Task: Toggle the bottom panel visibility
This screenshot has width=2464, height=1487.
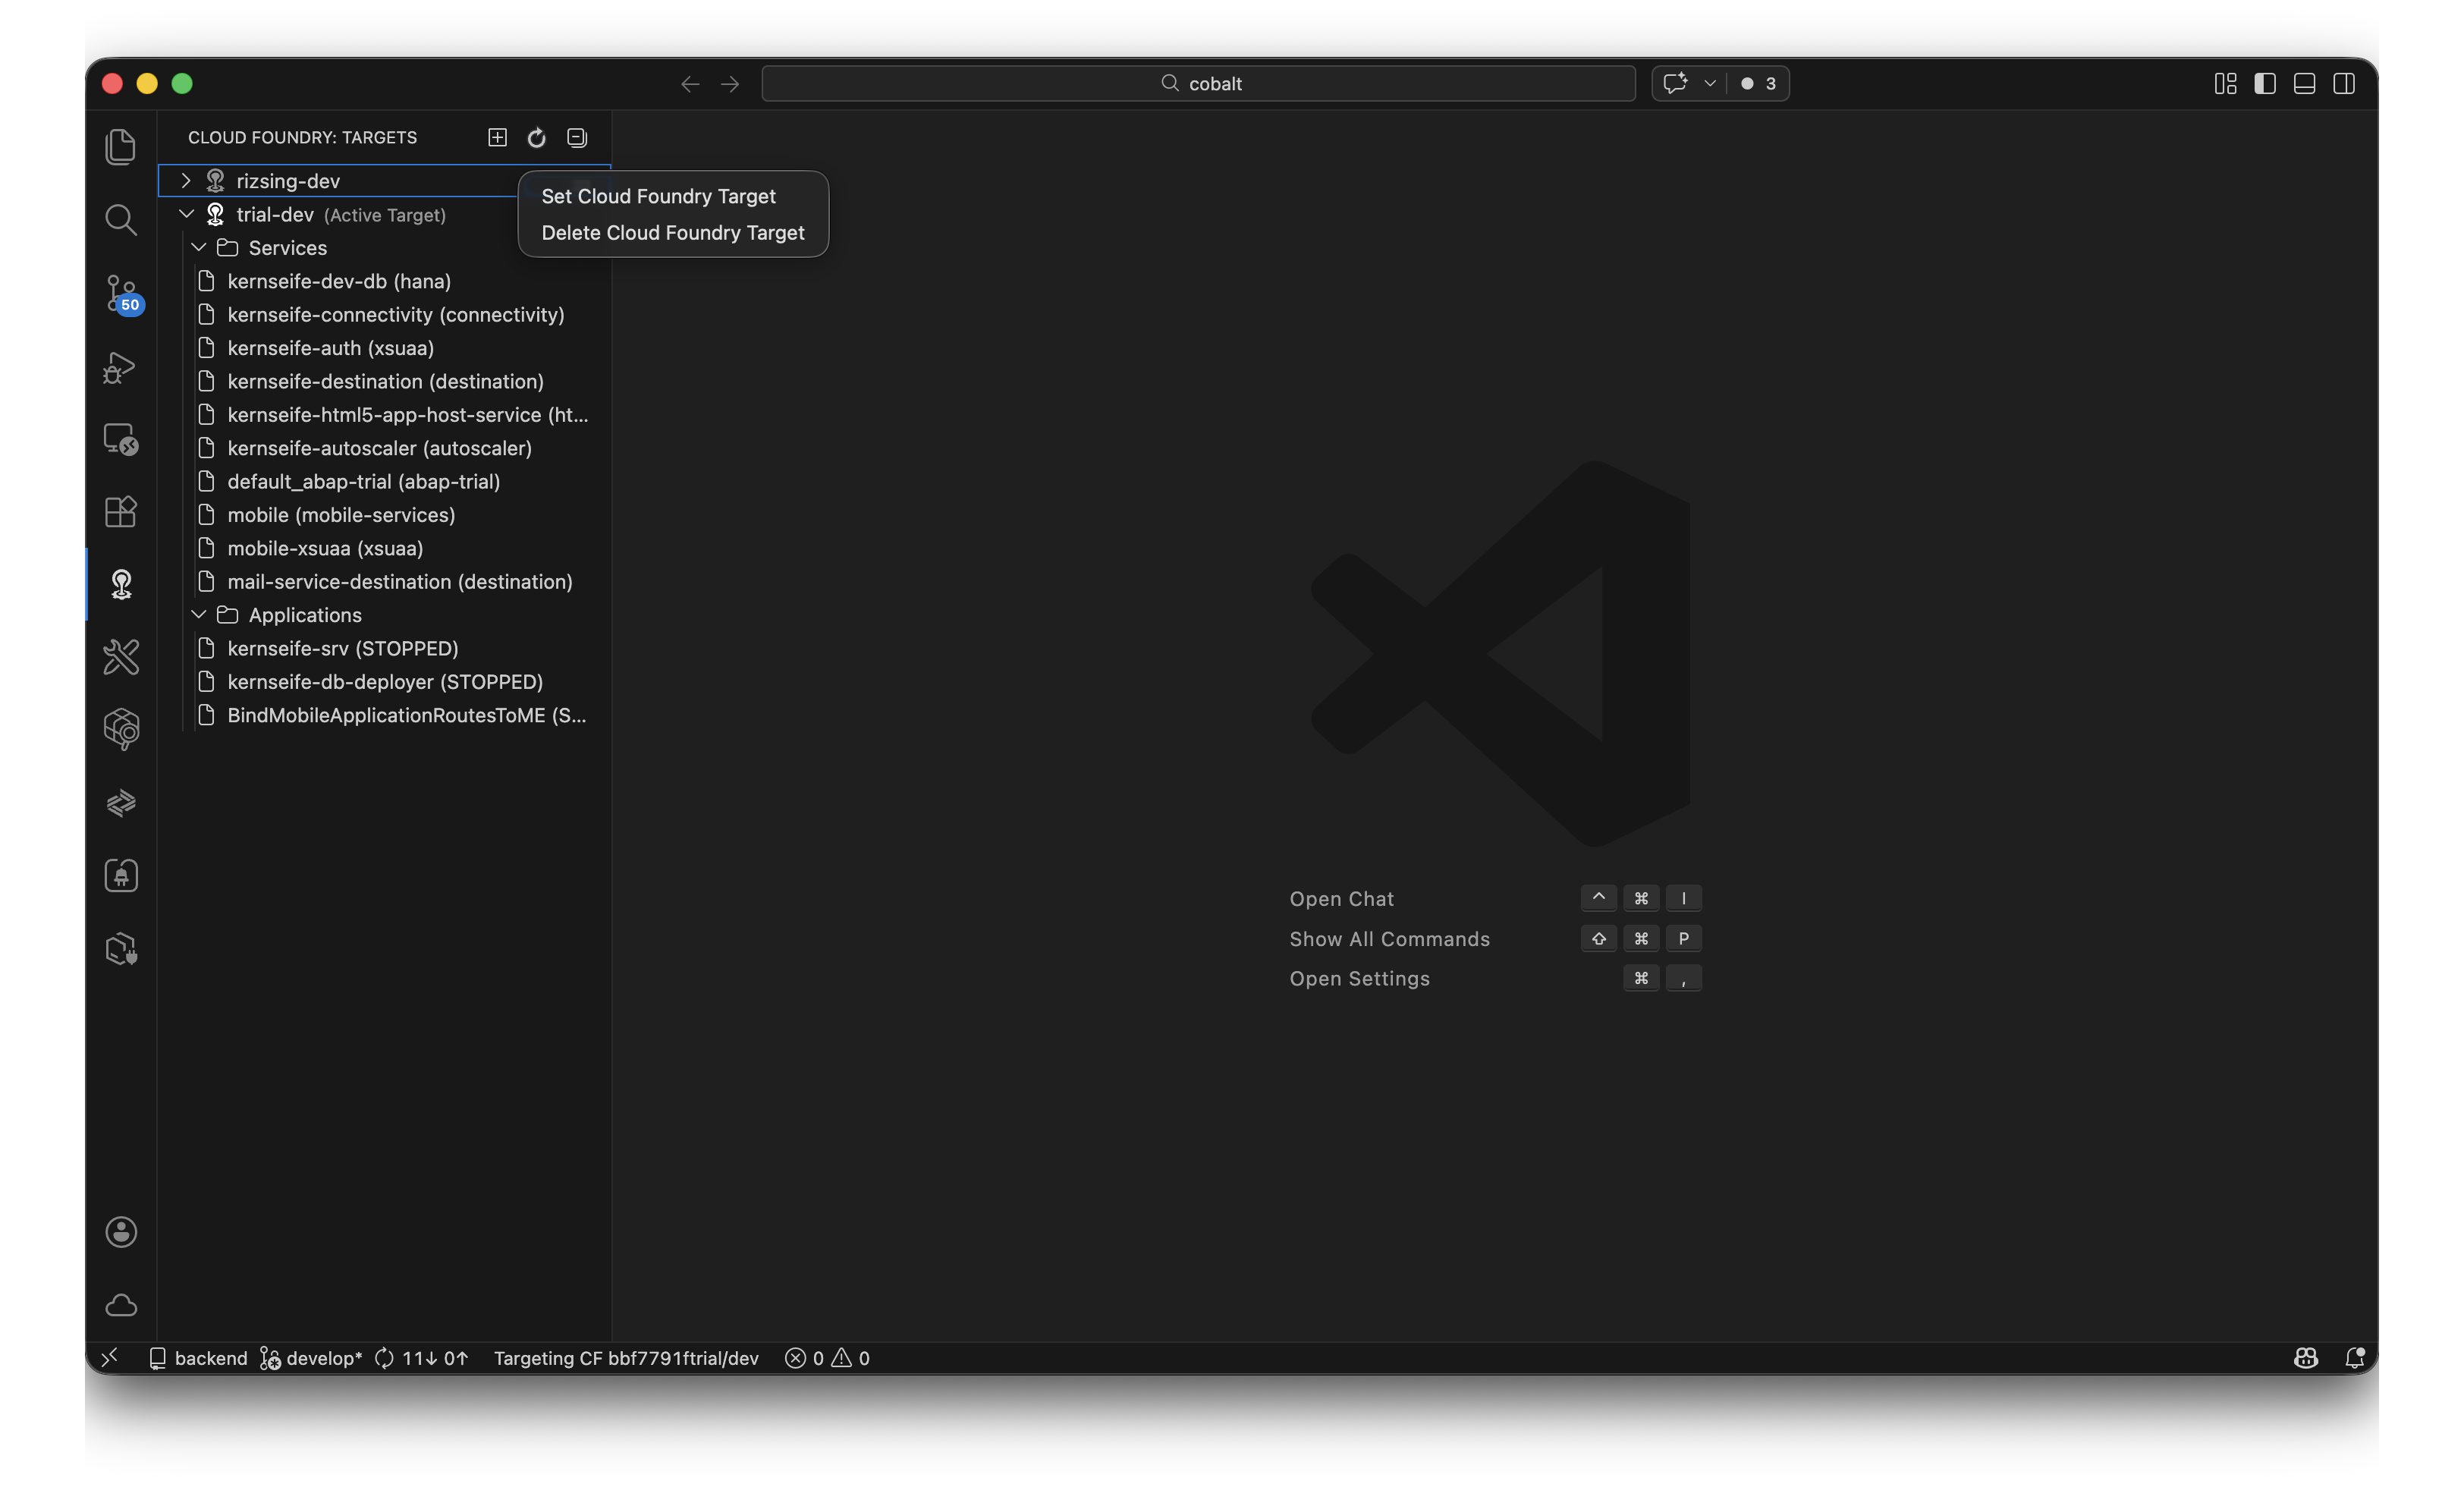Action: pos(2304,84)
